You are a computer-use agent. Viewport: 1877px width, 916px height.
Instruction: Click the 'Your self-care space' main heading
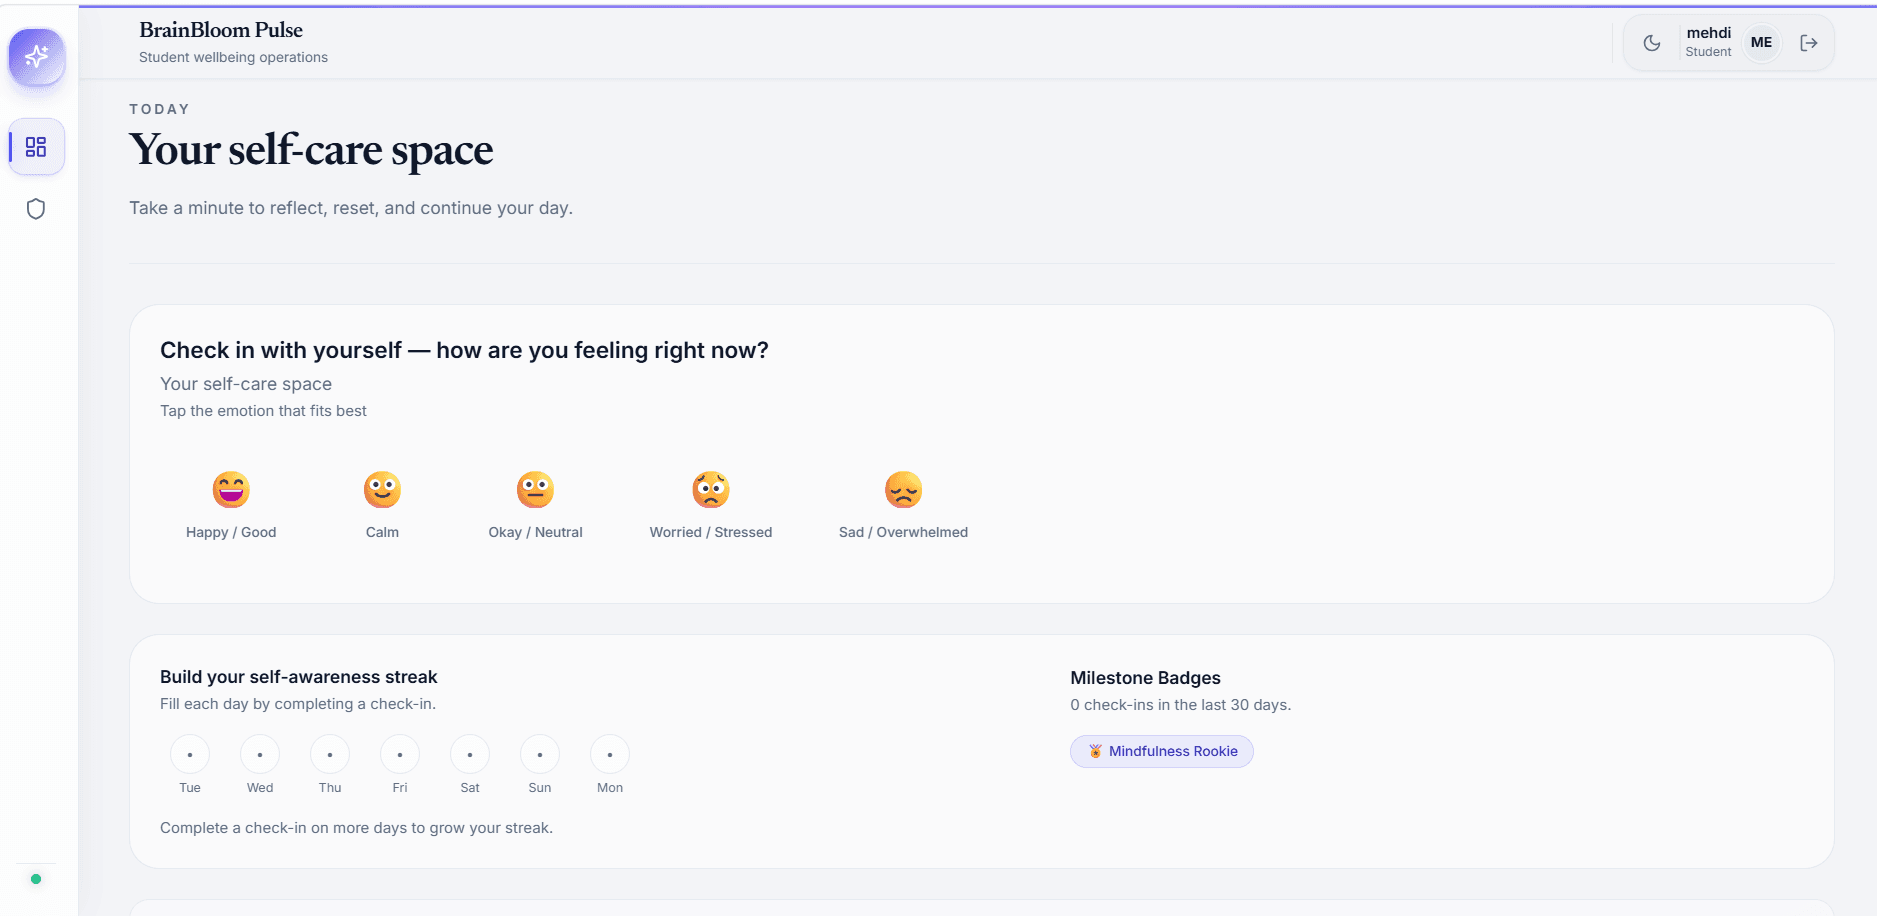[311, 150]
